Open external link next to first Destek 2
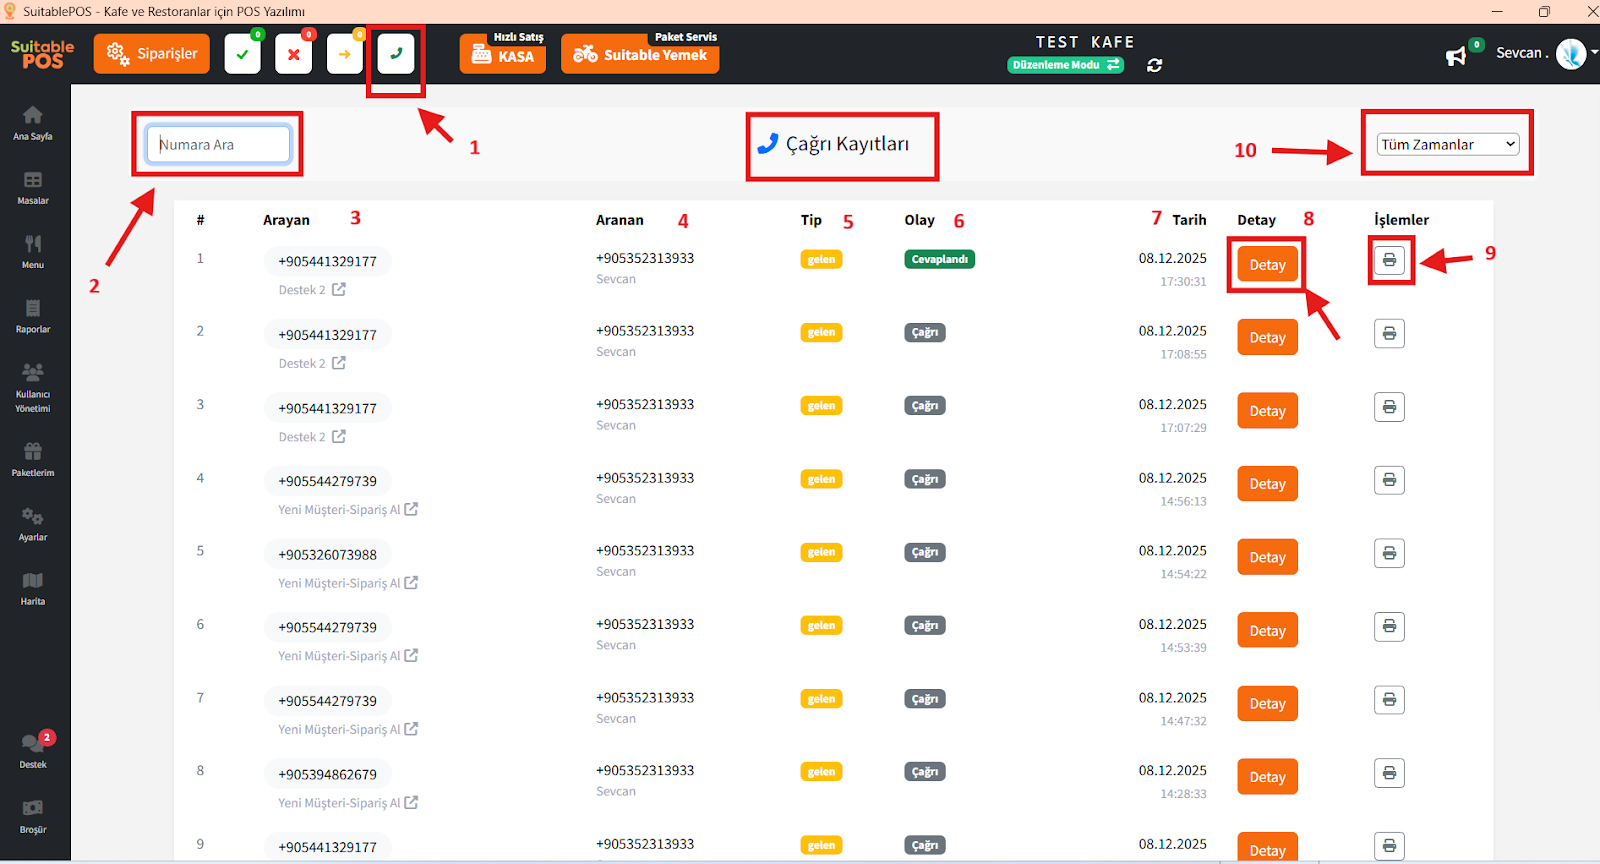This screenshot has height=864, width=1600. (339, 289)
